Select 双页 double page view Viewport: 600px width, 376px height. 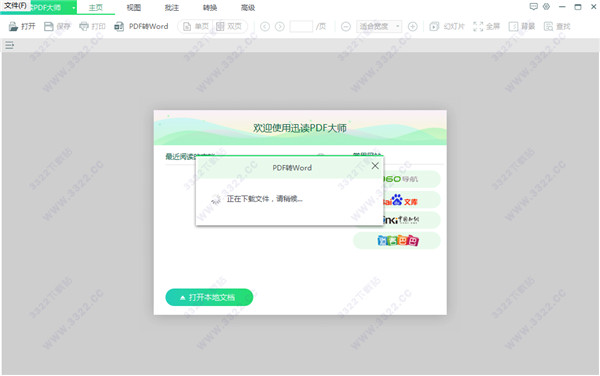(x=229, y=26)
